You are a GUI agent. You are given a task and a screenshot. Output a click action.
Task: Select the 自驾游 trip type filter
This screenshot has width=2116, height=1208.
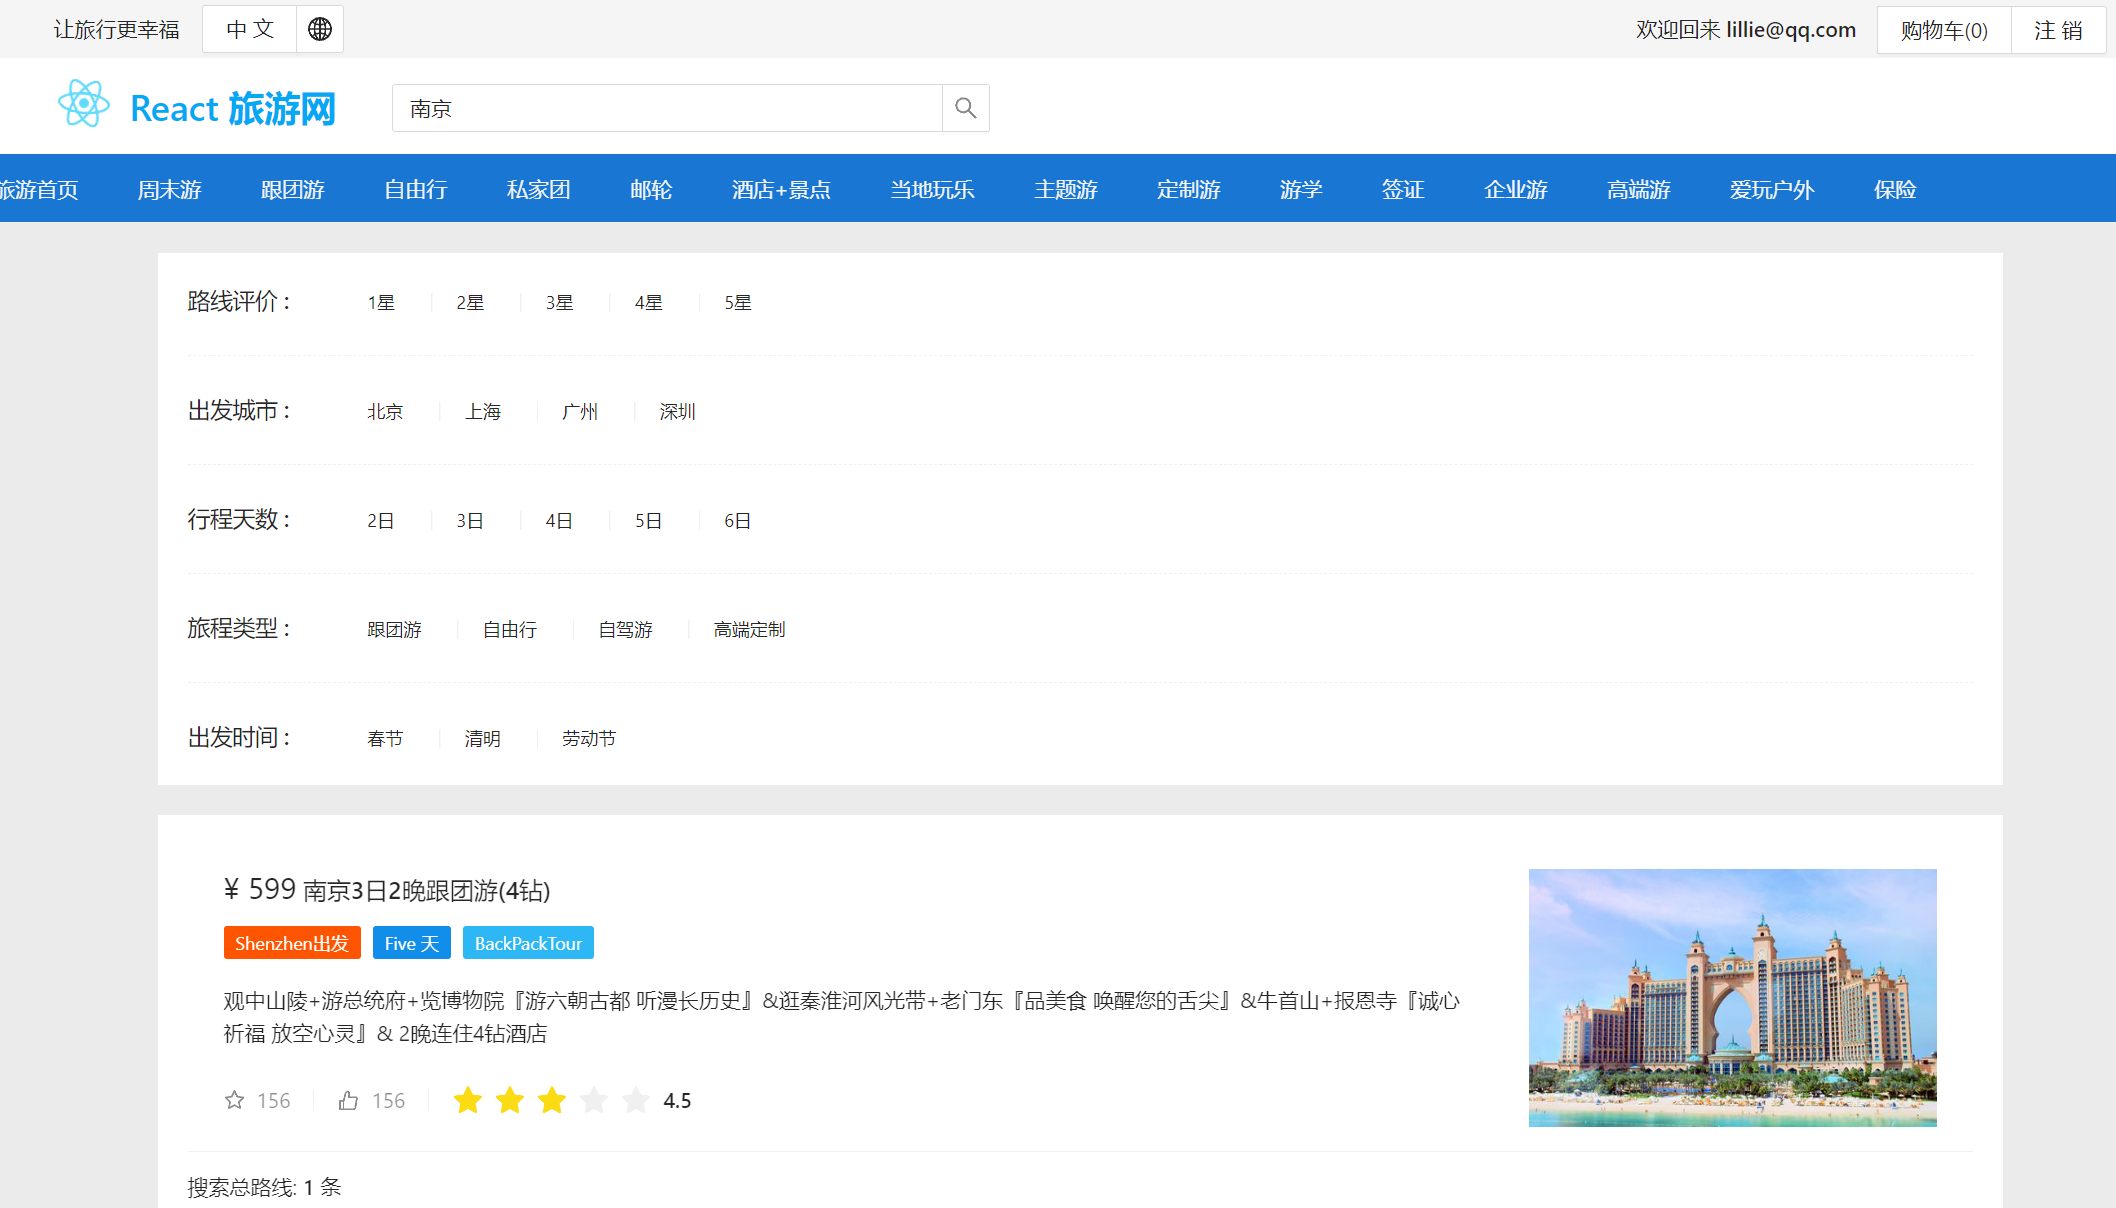click(625, 630)
